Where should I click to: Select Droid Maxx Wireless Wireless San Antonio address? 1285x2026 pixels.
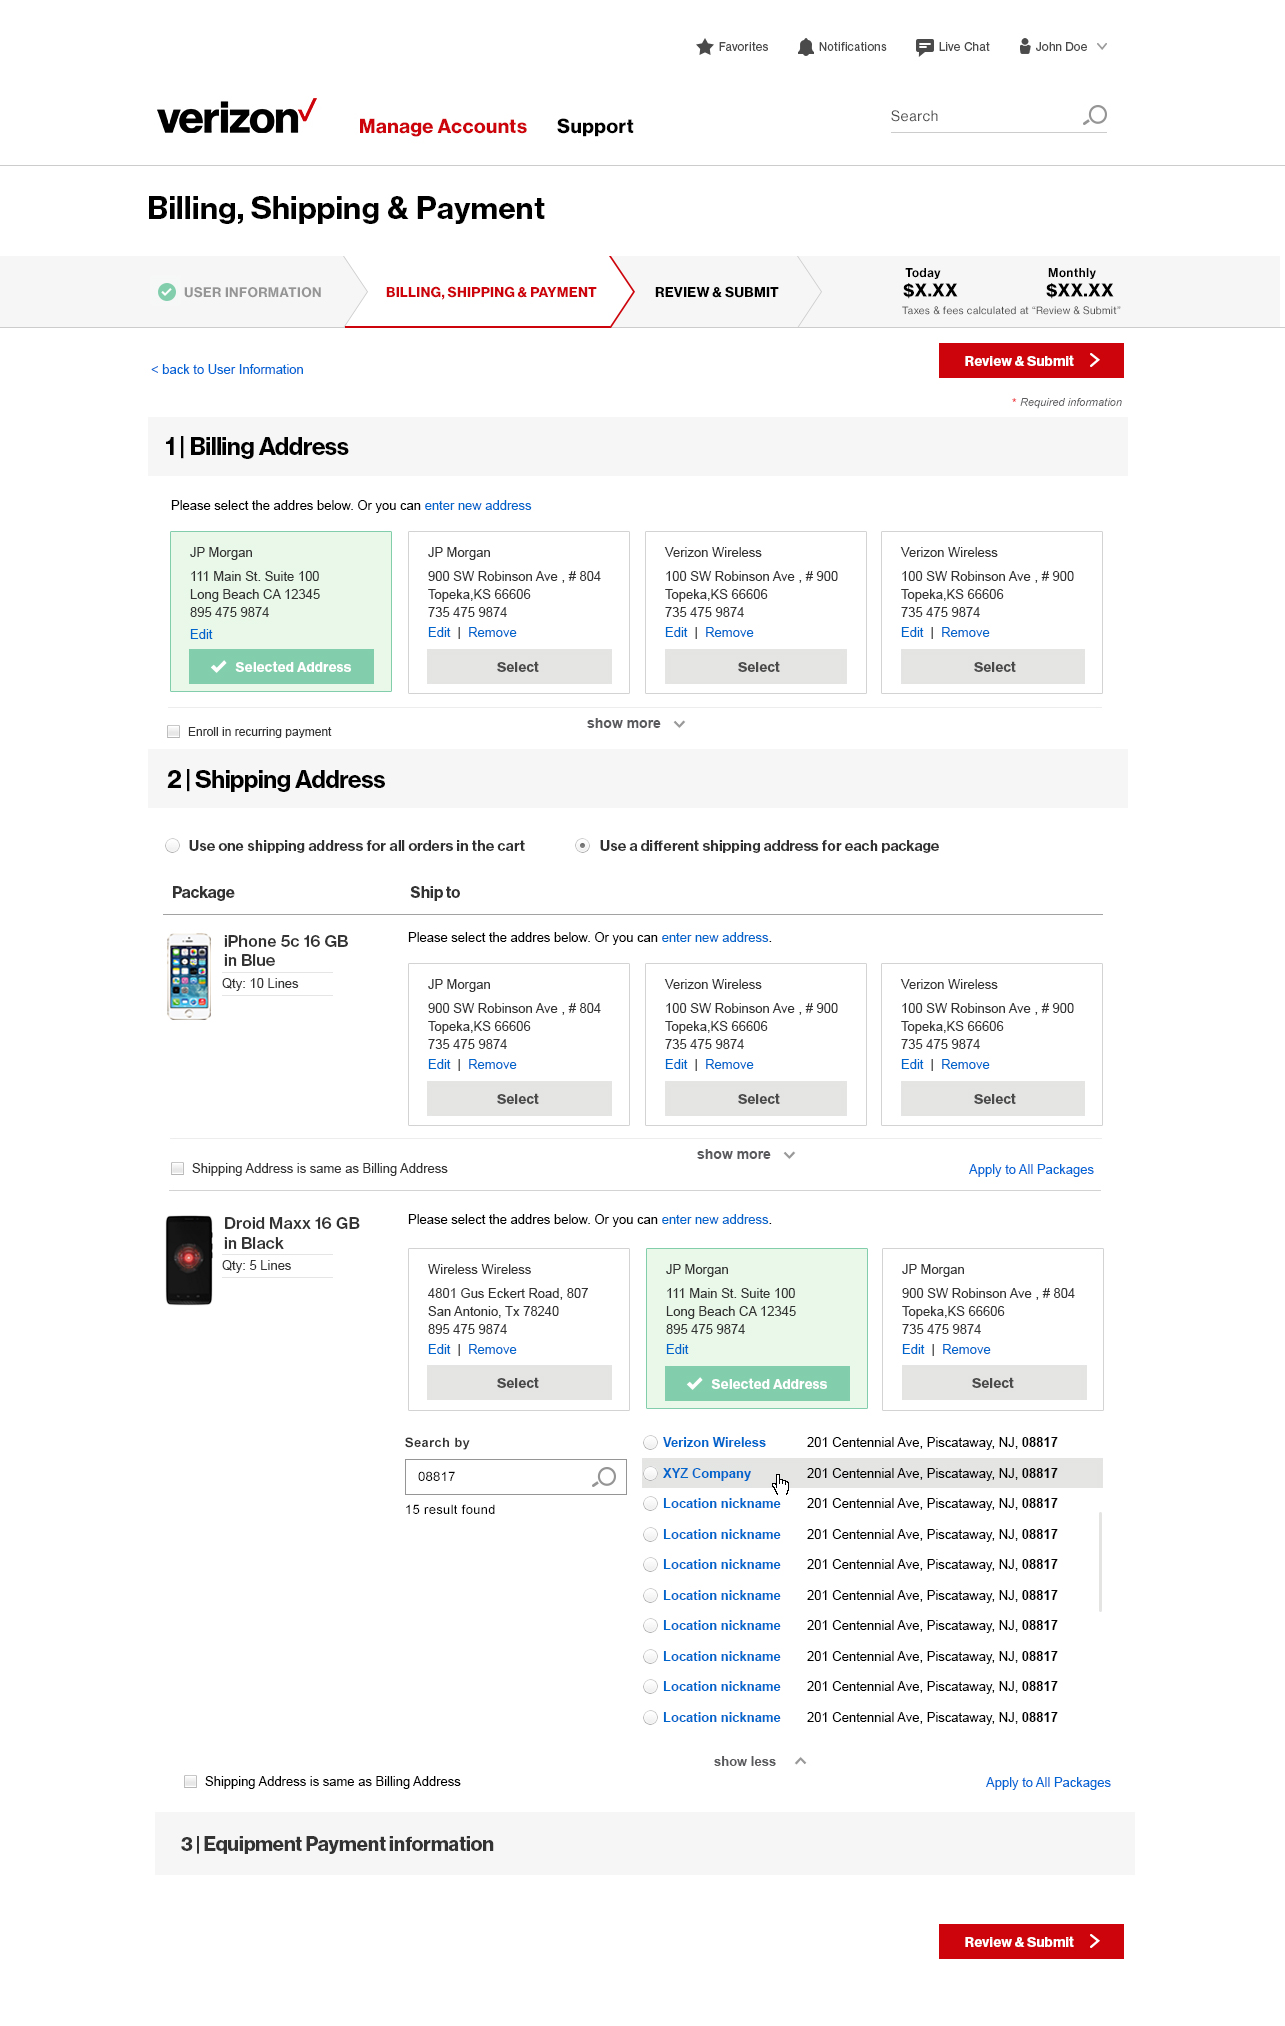(519, 1383)
